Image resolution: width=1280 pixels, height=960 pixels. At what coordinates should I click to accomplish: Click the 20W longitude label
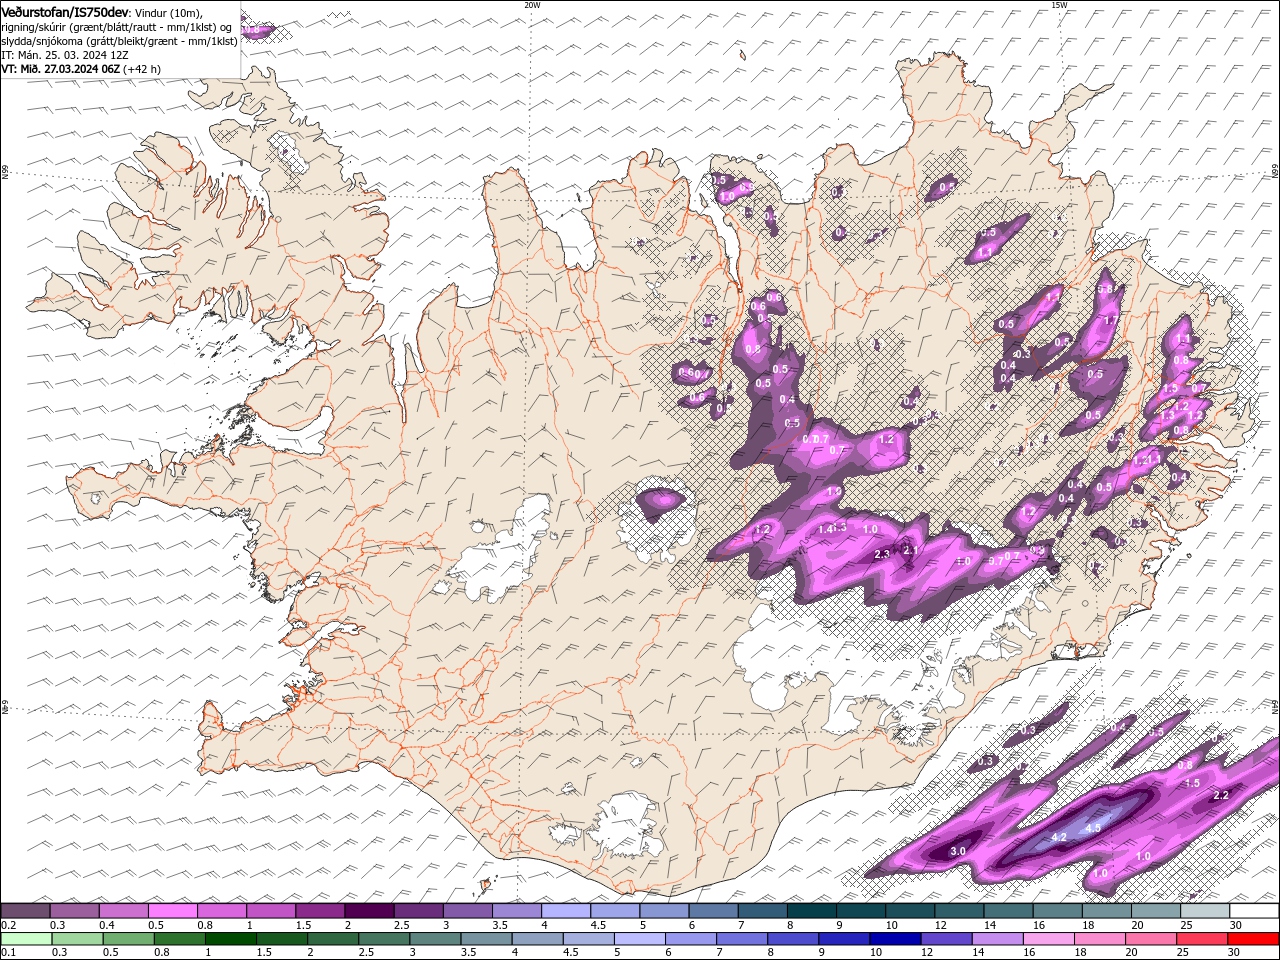[532, 5]
